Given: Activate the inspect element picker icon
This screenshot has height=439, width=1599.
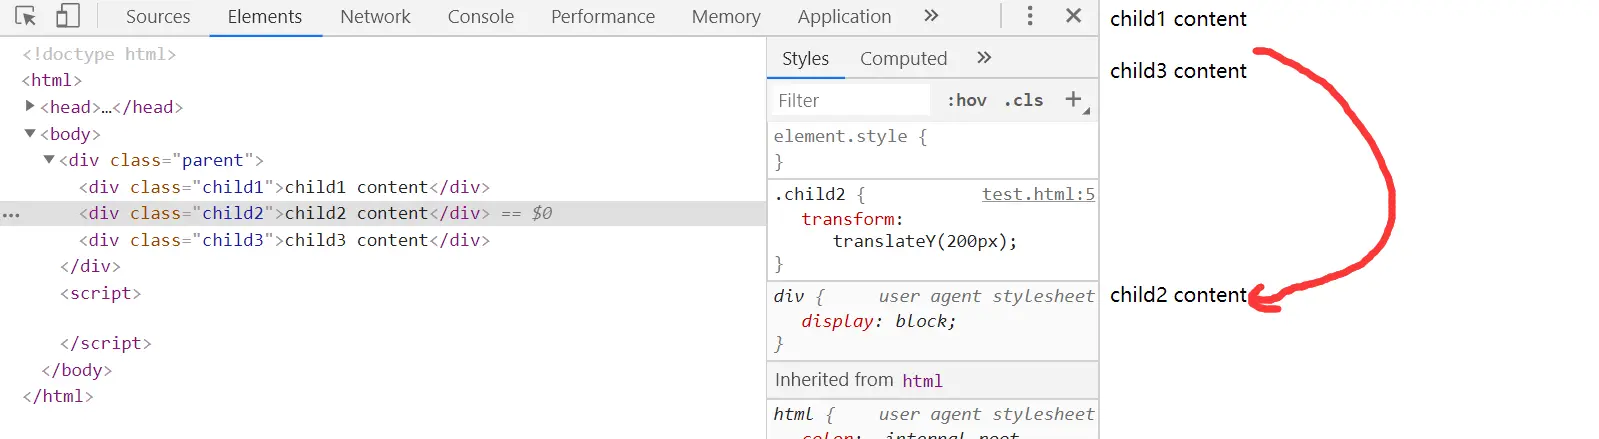Looking at the screenshot, I should click(26, 16).
